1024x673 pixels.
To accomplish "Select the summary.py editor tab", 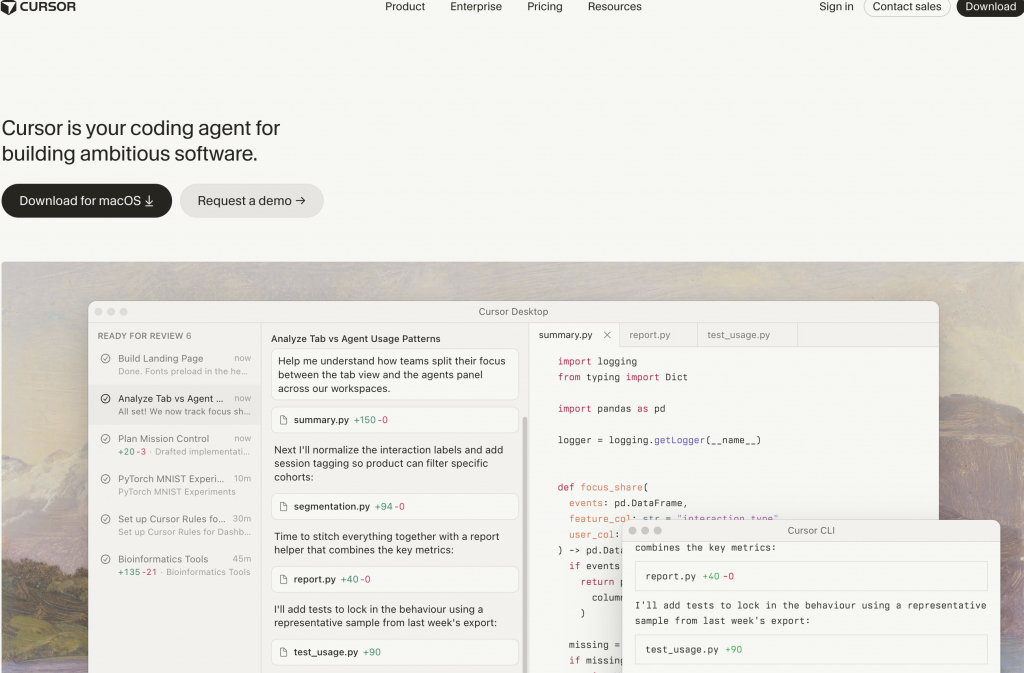I will 566,335.
